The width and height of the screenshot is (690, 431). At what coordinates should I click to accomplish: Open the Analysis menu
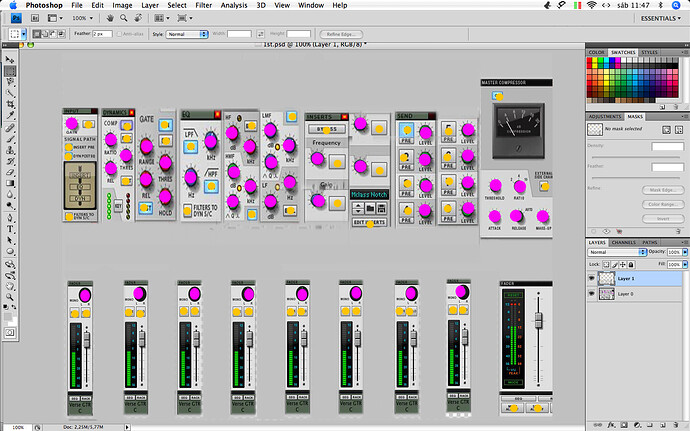coord(234,5)
